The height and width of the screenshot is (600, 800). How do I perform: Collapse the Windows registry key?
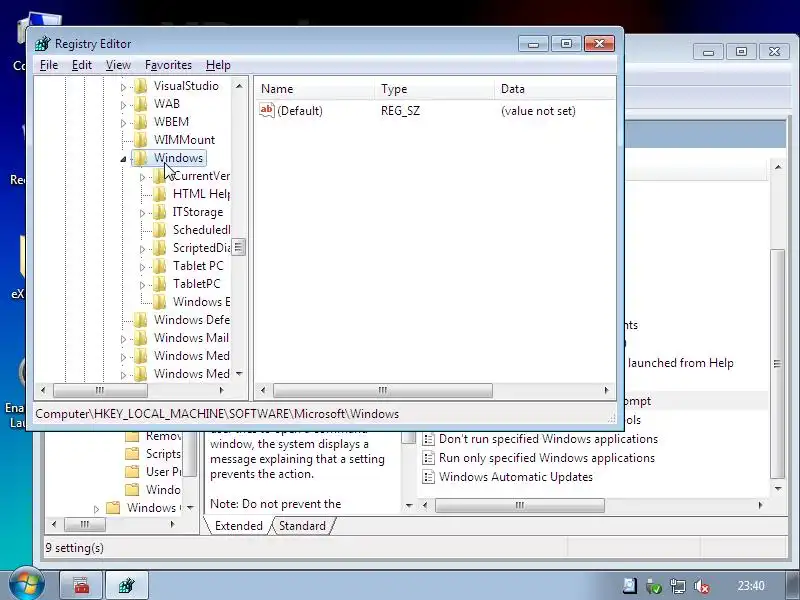(123, 159)
